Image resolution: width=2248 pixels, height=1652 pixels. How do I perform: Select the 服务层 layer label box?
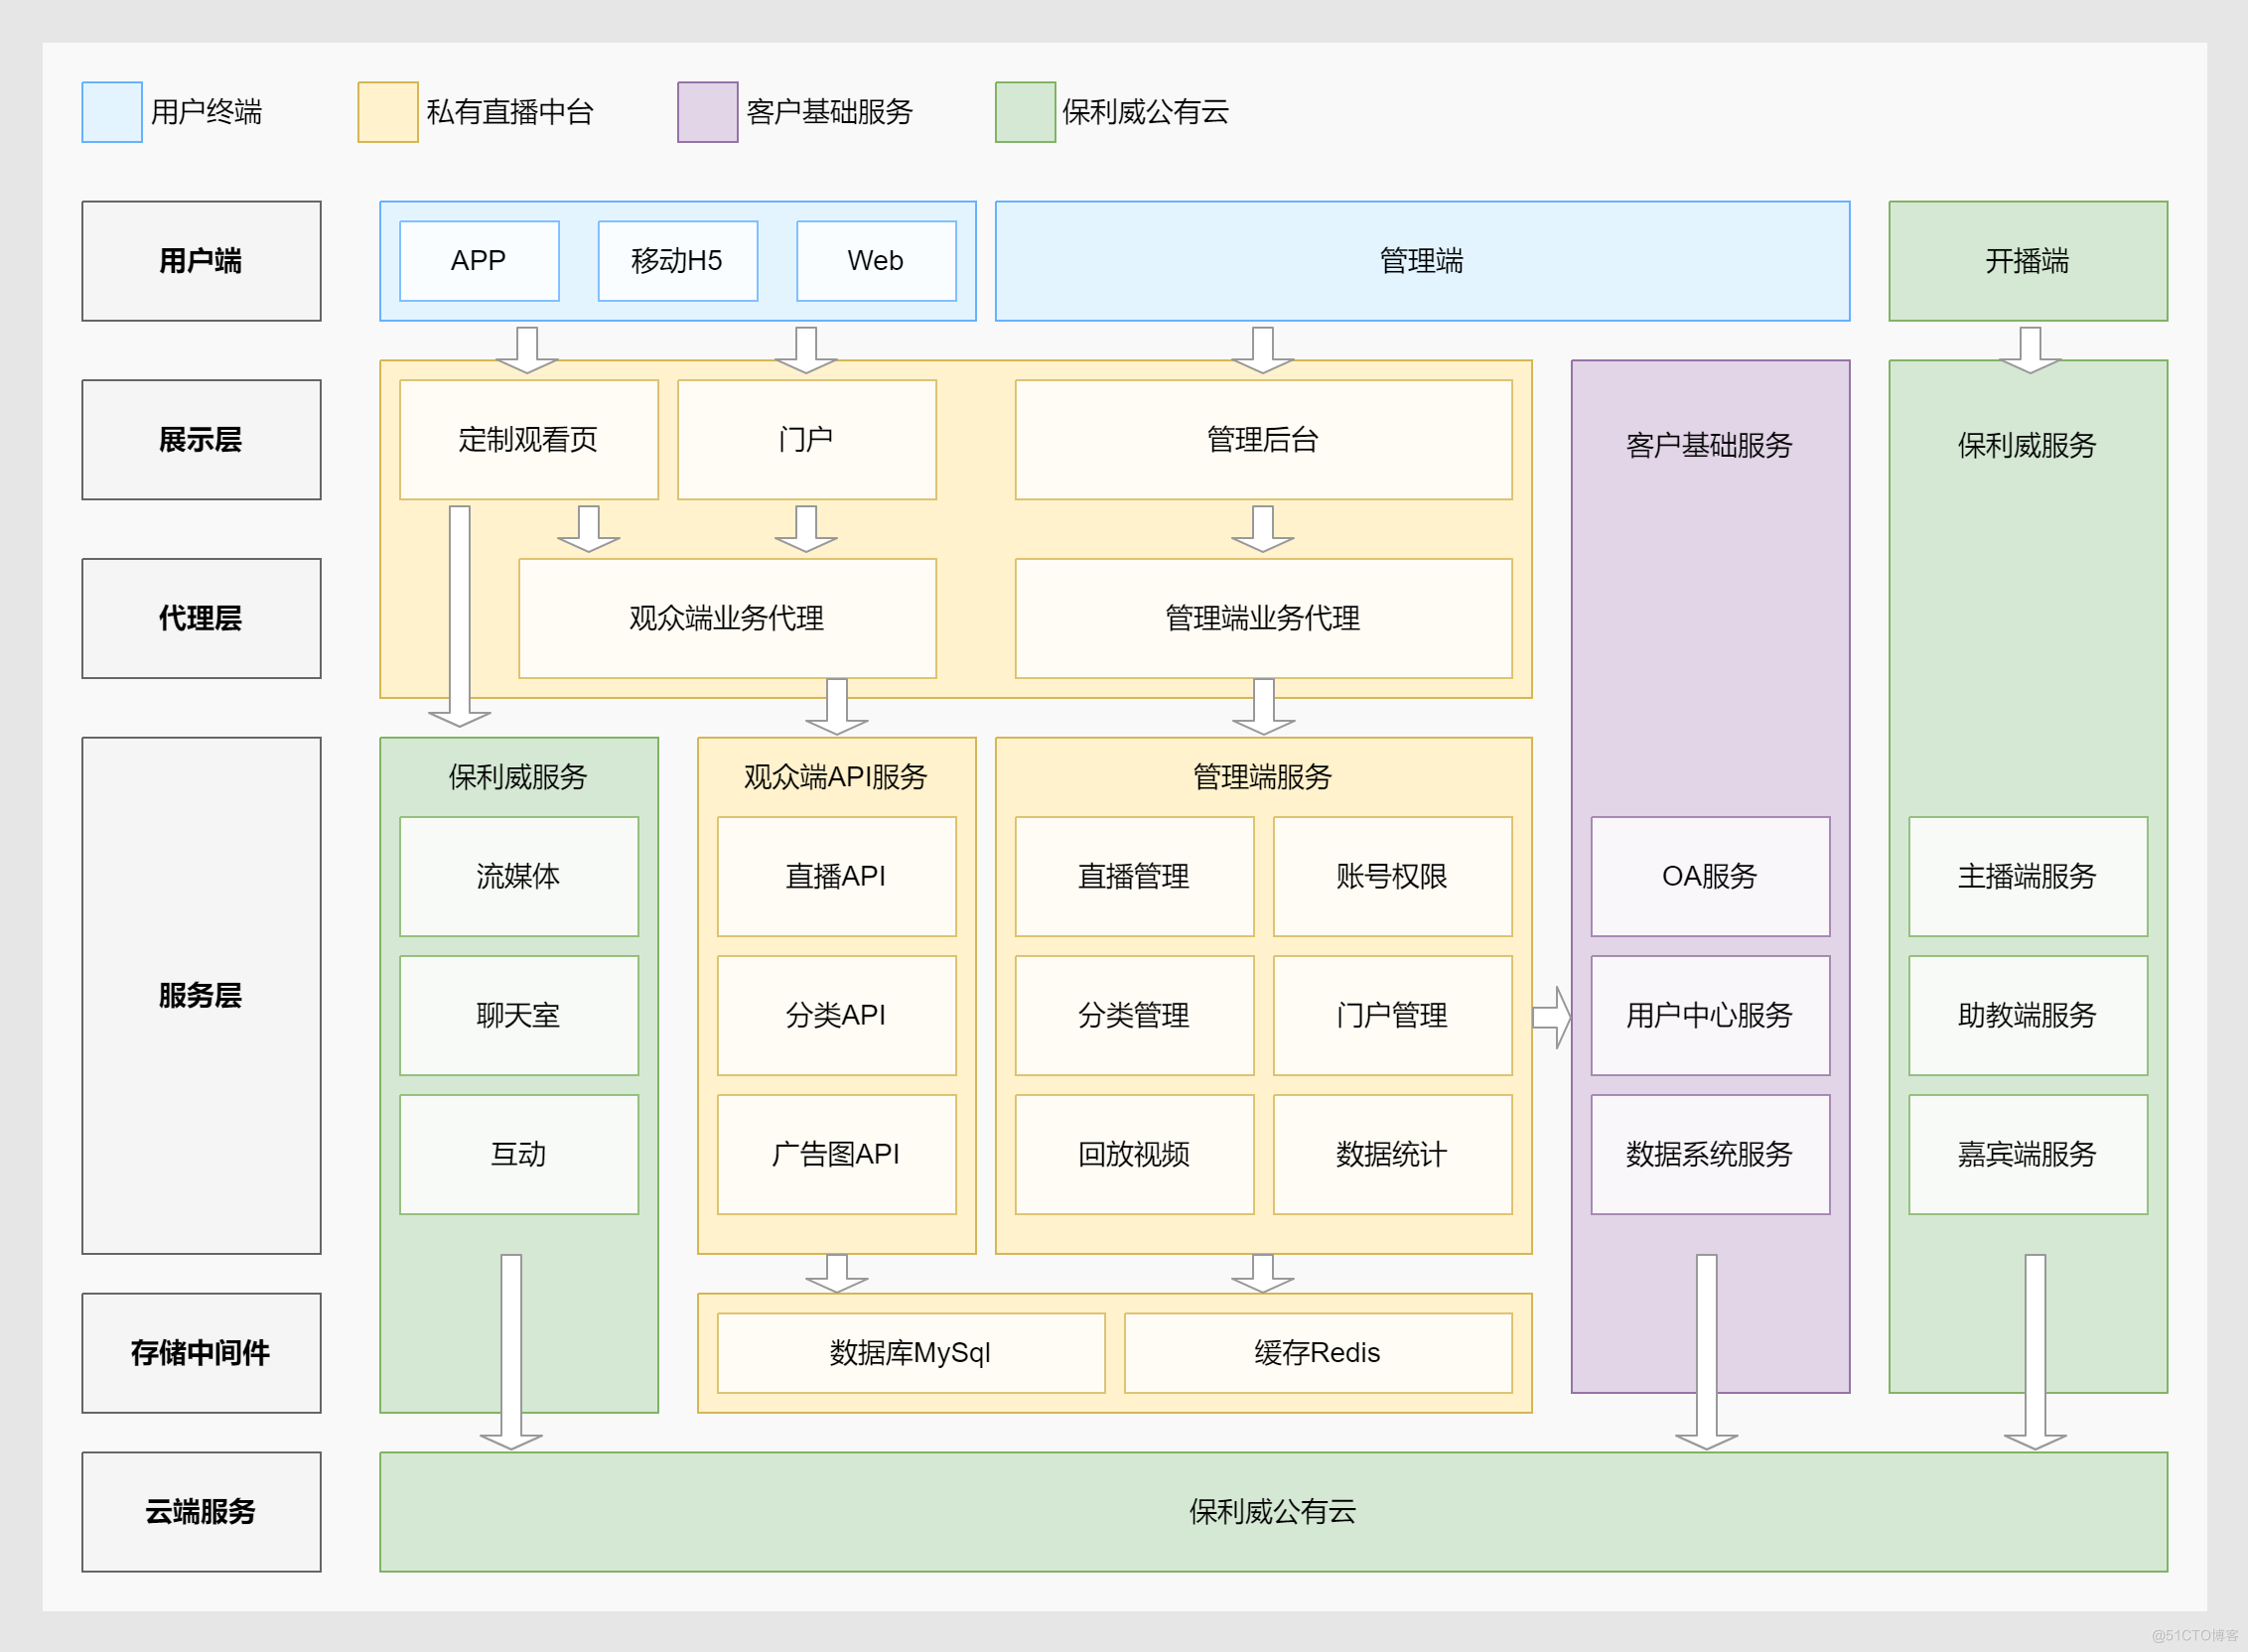click(x=201, y=996)
